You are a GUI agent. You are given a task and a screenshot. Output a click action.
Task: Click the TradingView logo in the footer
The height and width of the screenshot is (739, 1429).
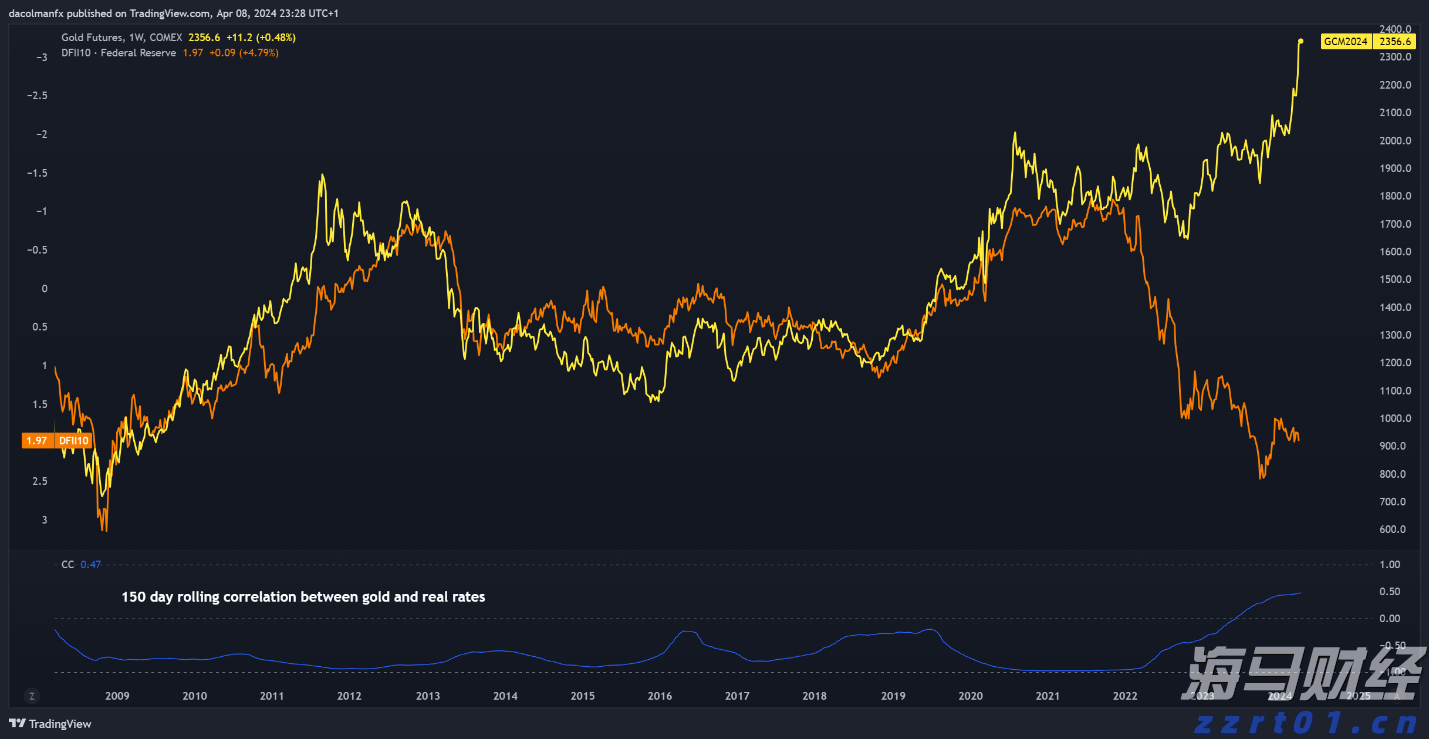coord(50,723)
